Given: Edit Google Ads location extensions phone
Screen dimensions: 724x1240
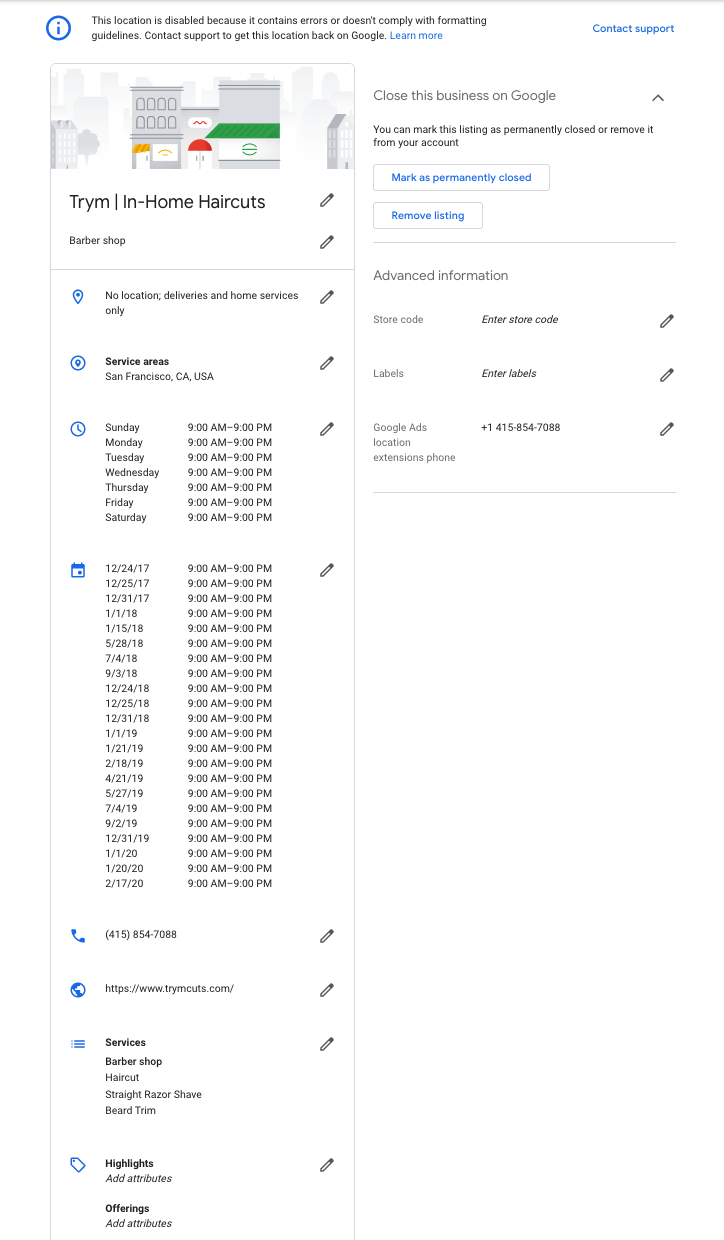Looking at the screenshot, I should [x=667, y=429].
